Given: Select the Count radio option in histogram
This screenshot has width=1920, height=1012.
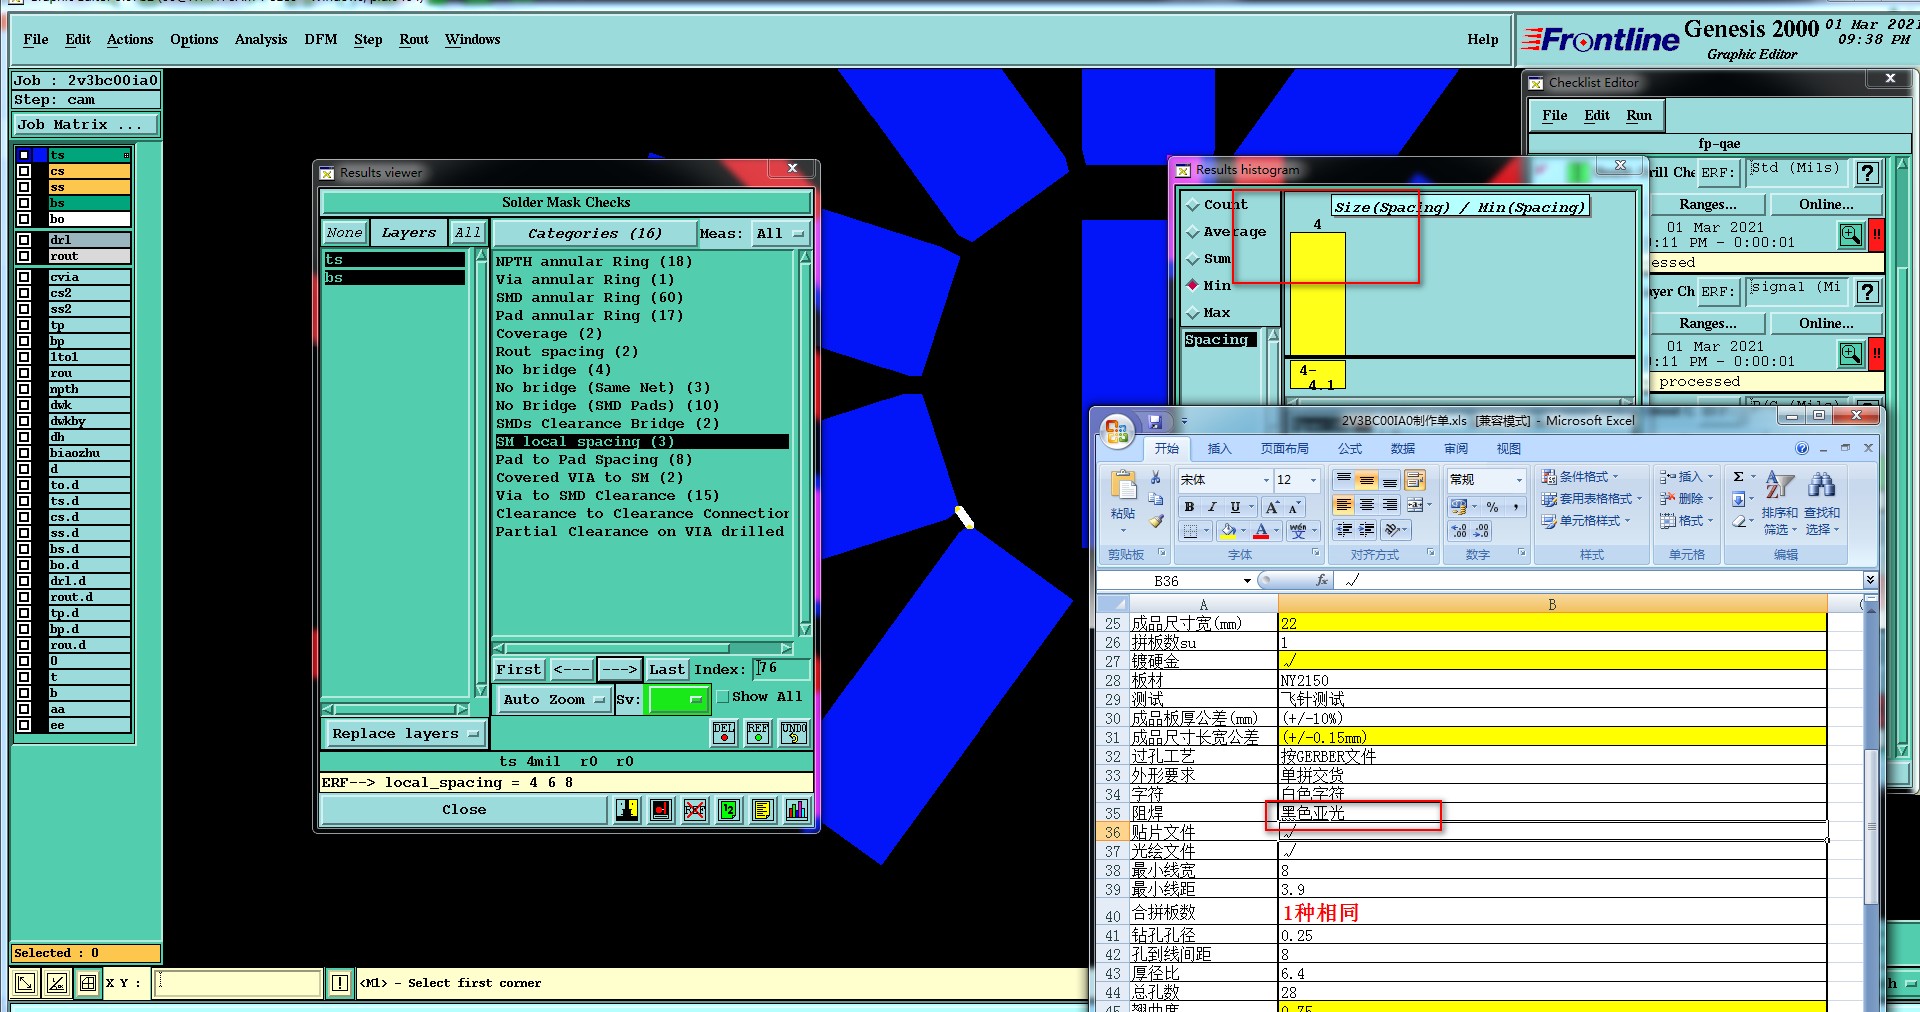Looking at the screenshot, I should (x=1192, y=205).
